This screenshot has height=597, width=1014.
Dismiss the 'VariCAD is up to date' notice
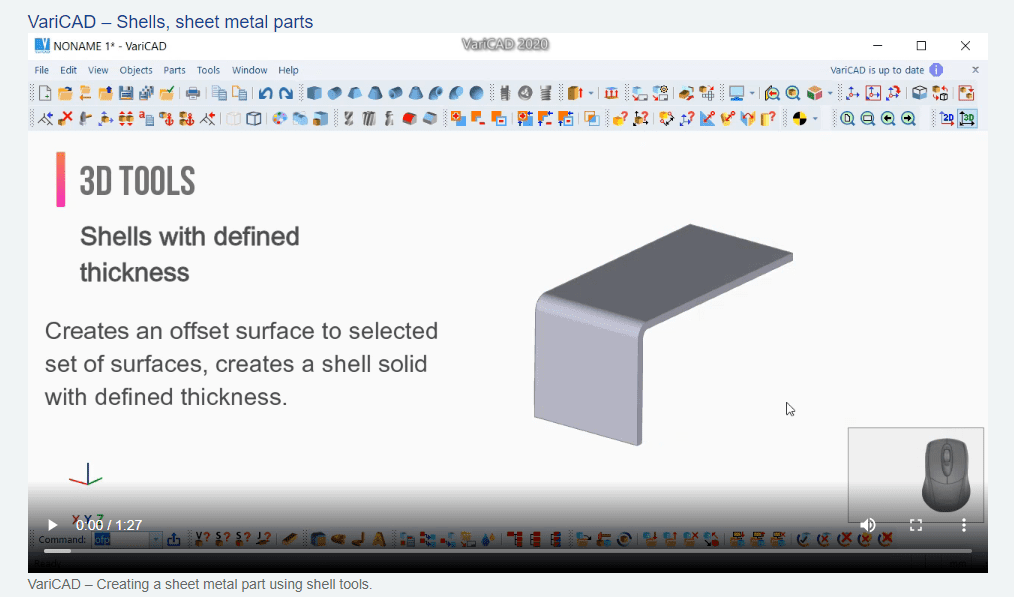975,70
